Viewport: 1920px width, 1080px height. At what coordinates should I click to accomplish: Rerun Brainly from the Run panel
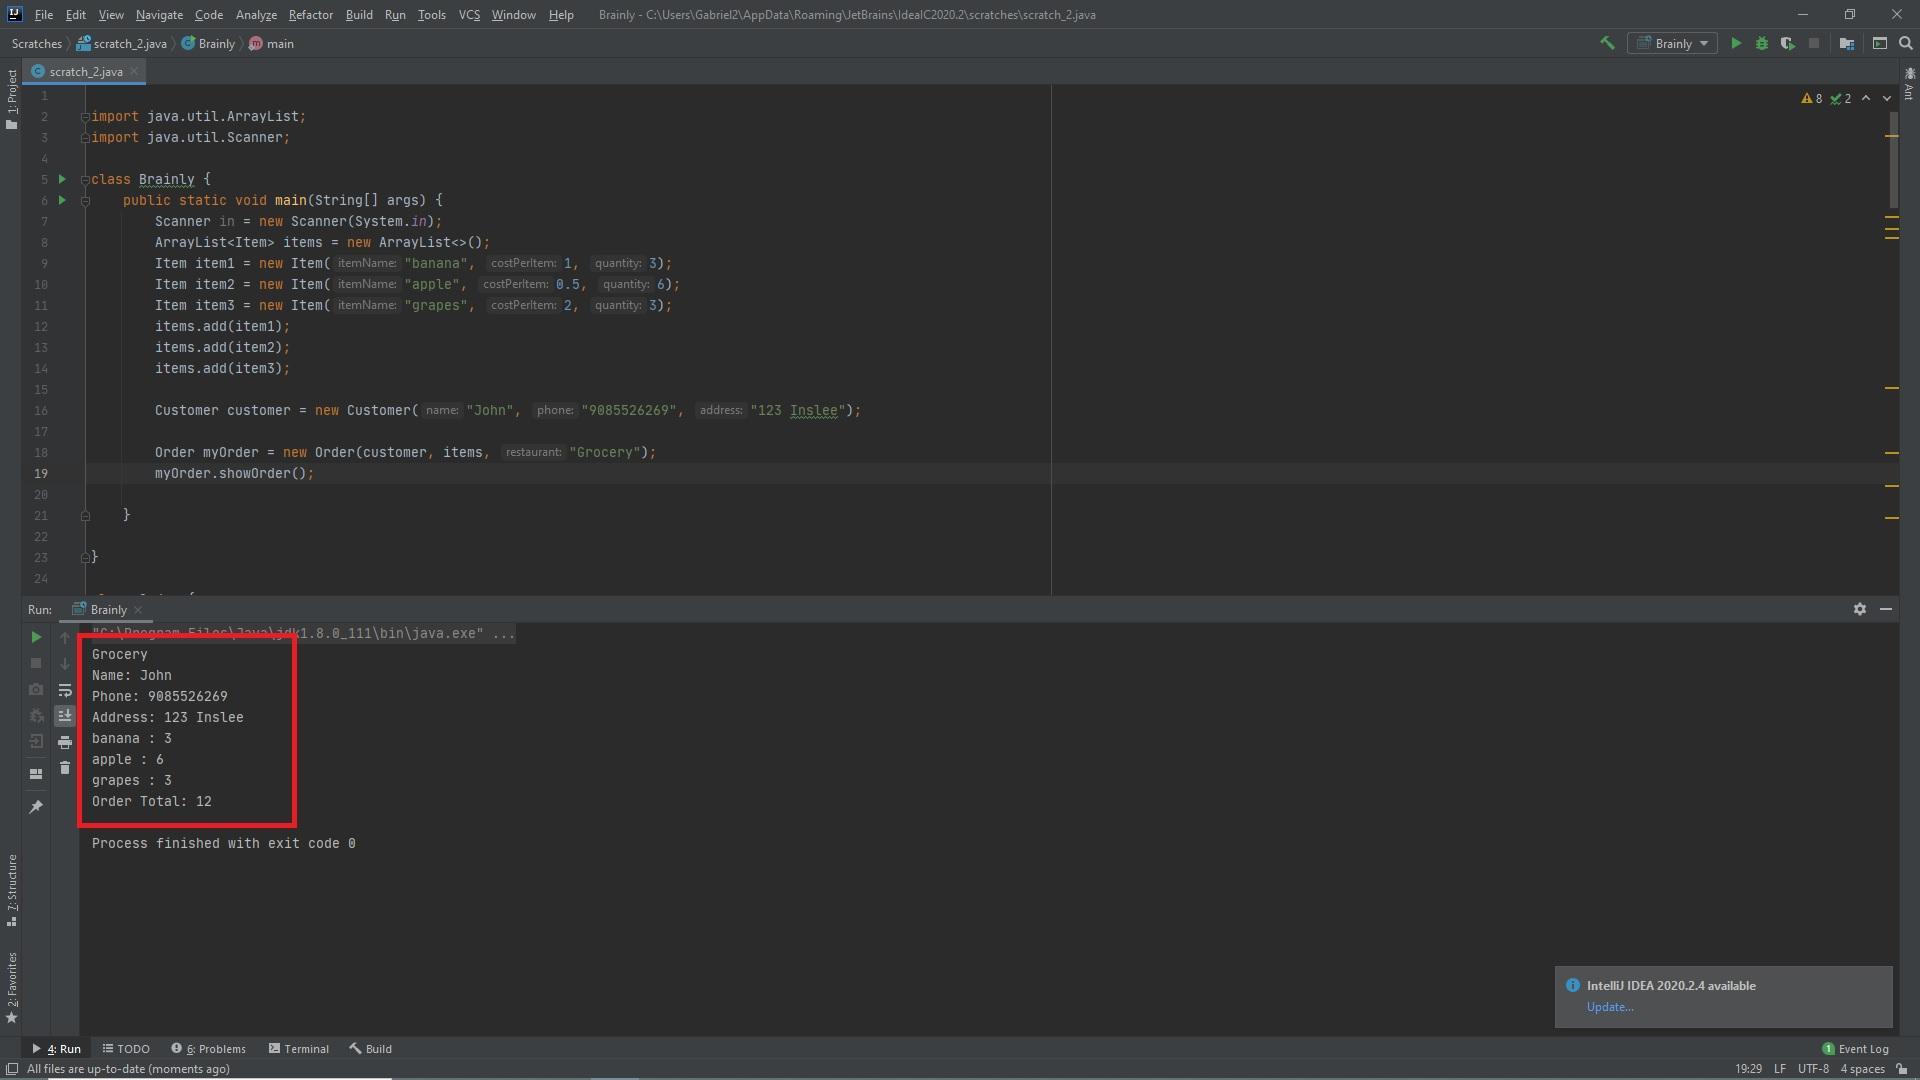(36, 637)
